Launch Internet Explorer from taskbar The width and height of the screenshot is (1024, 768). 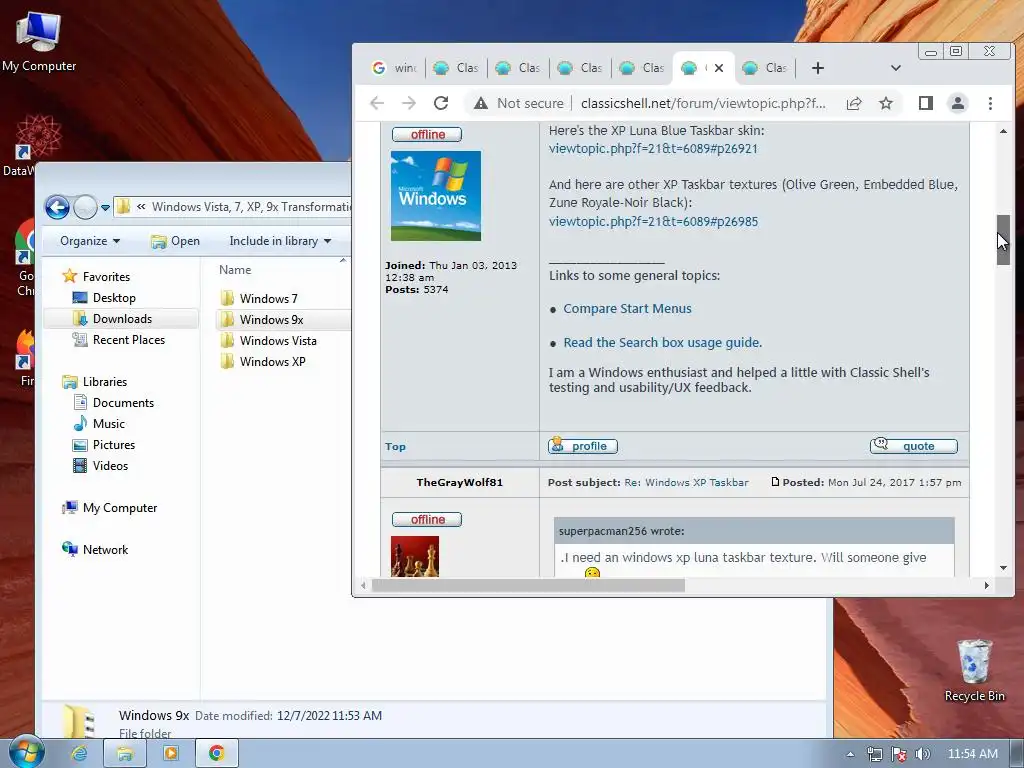click(79, 754)
